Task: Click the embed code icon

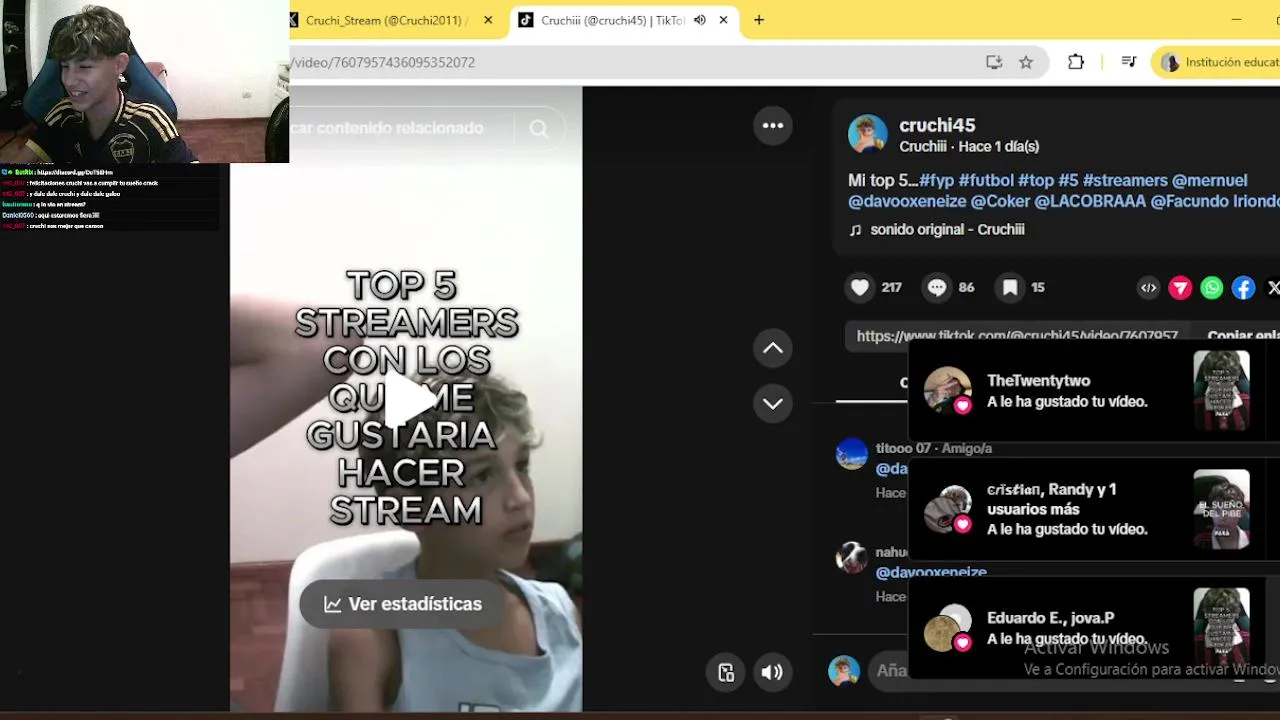Action: coord(1149,288)
